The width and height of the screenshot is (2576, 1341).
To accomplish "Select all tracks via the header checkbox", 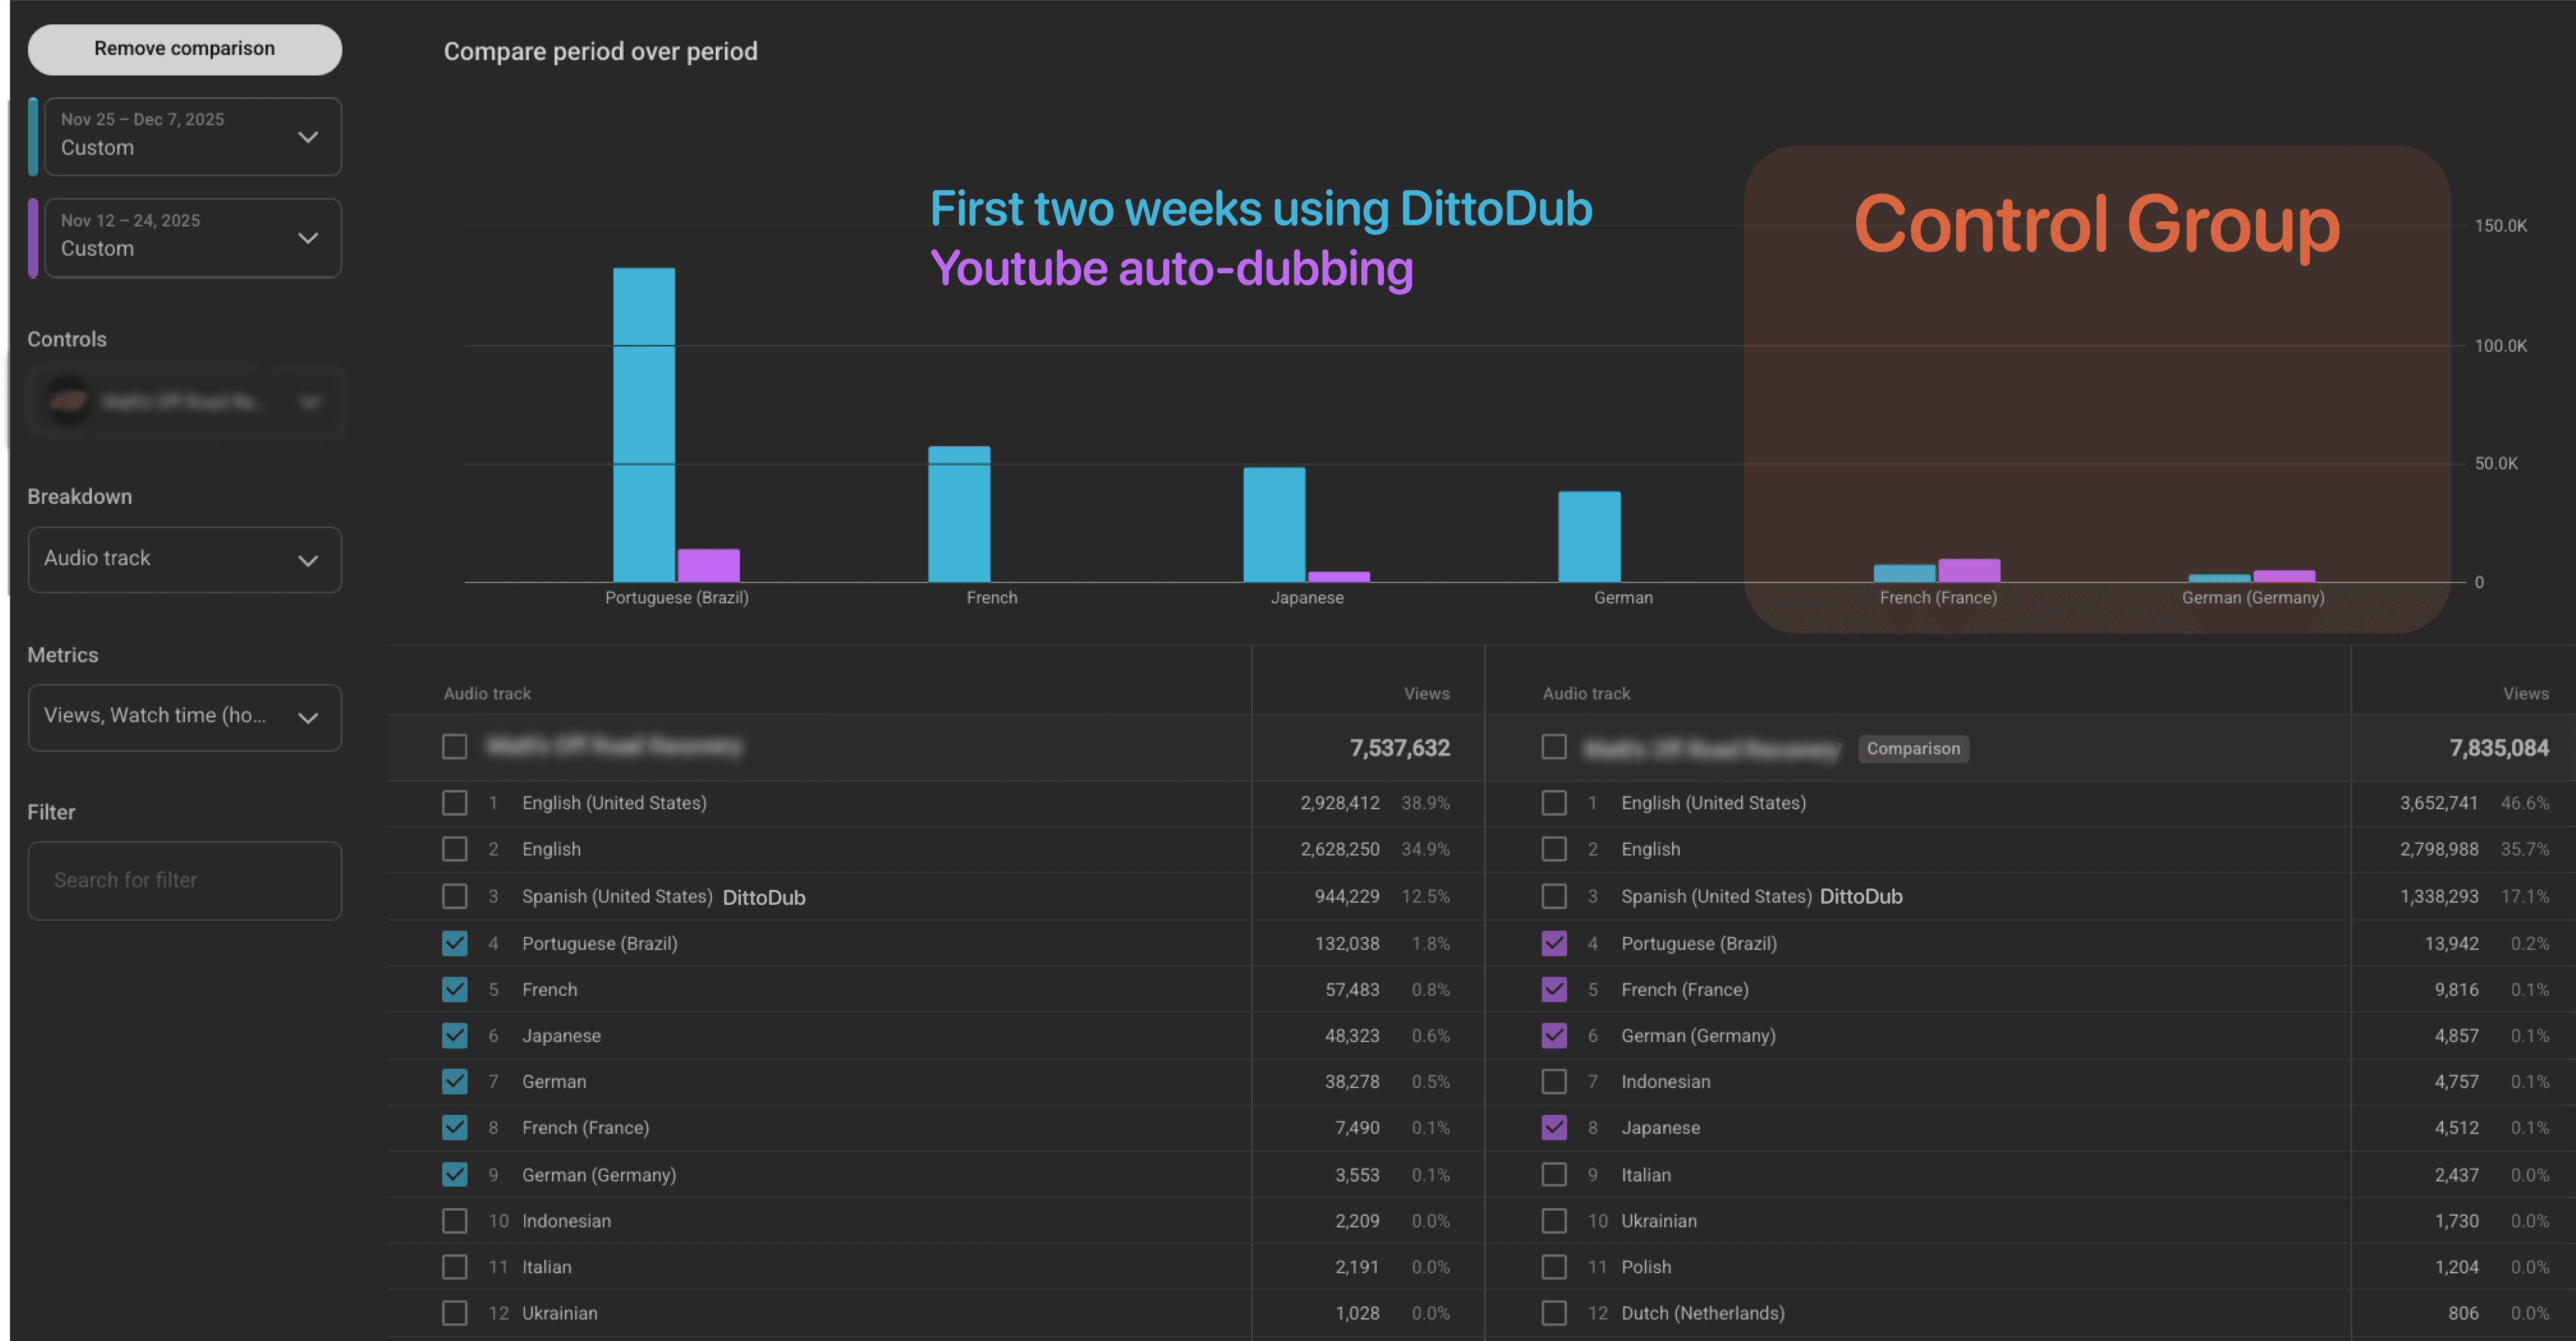I will pyautogui.click(x=455, y=746).
